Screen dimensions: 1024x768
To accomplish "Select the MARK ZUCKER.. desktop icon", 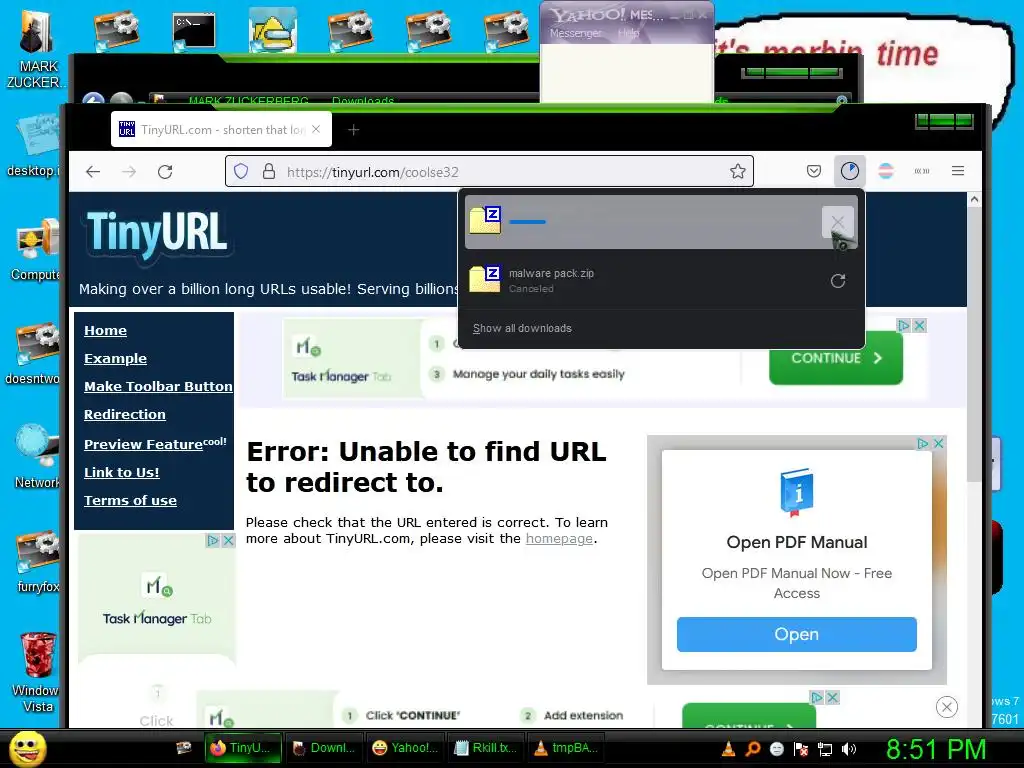I will coord(37,51).
